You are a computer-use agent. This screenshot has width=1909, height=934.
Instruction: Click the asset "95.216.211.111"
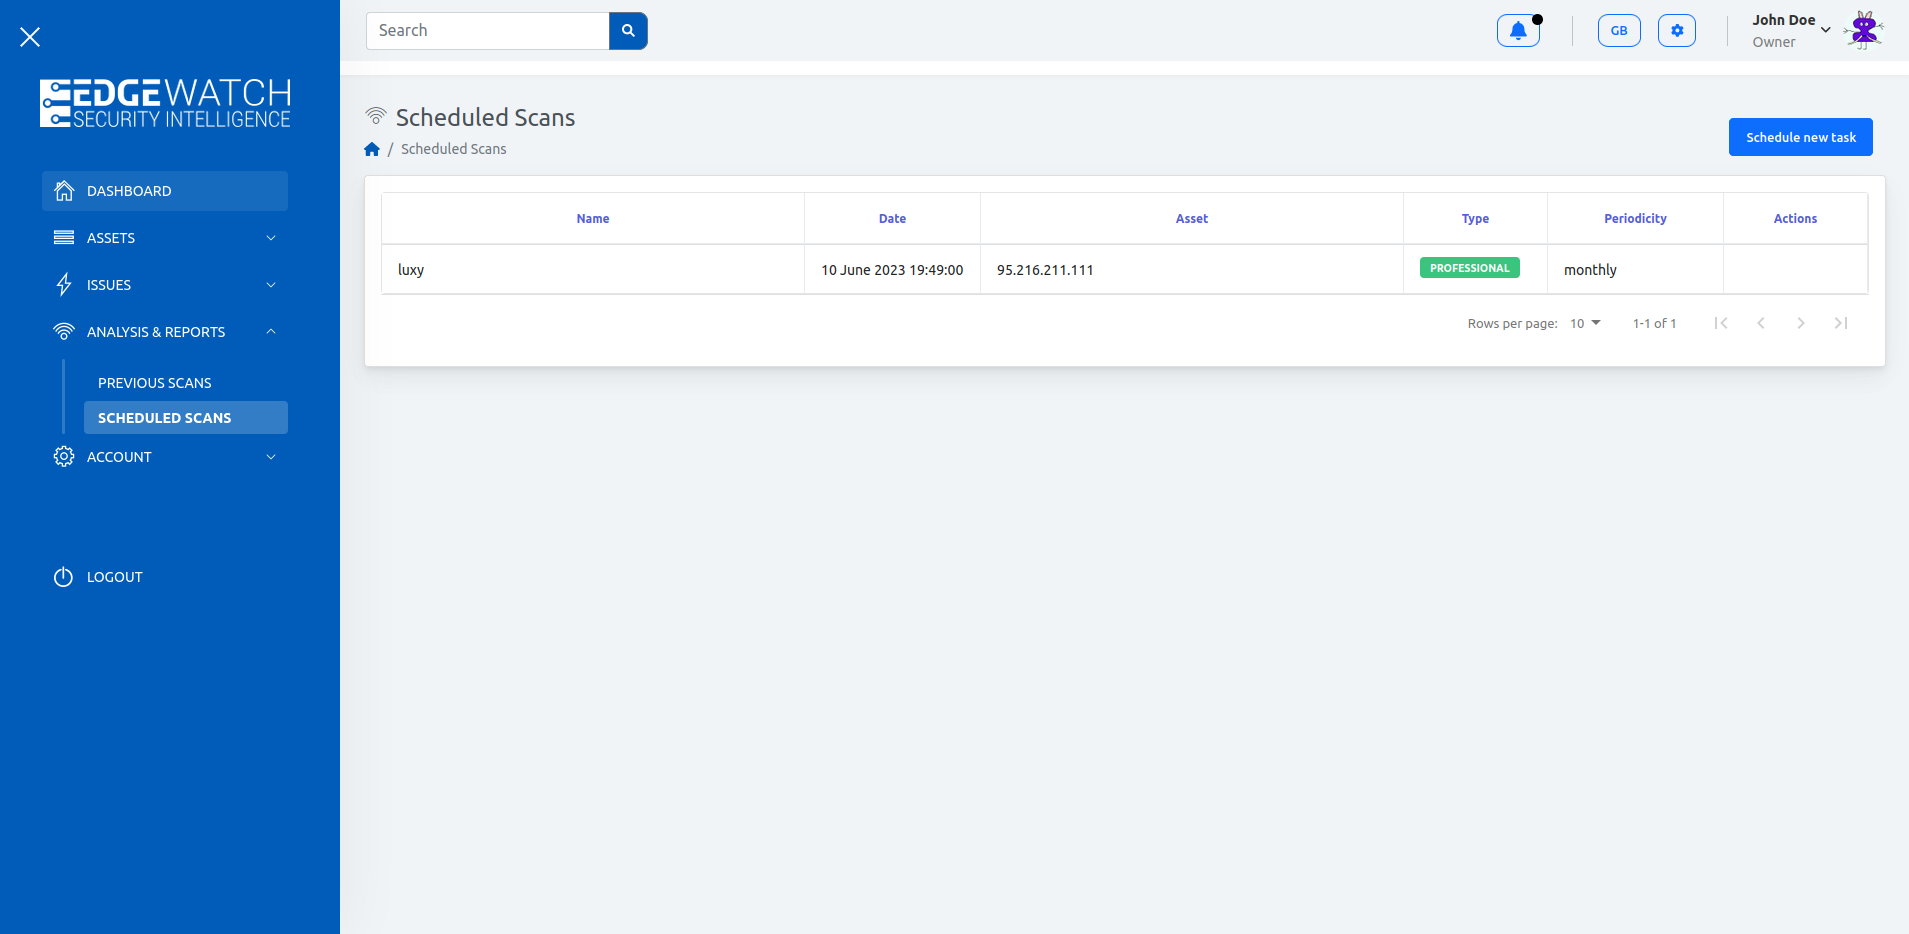pyautogui.click(x=1045, y=270)
